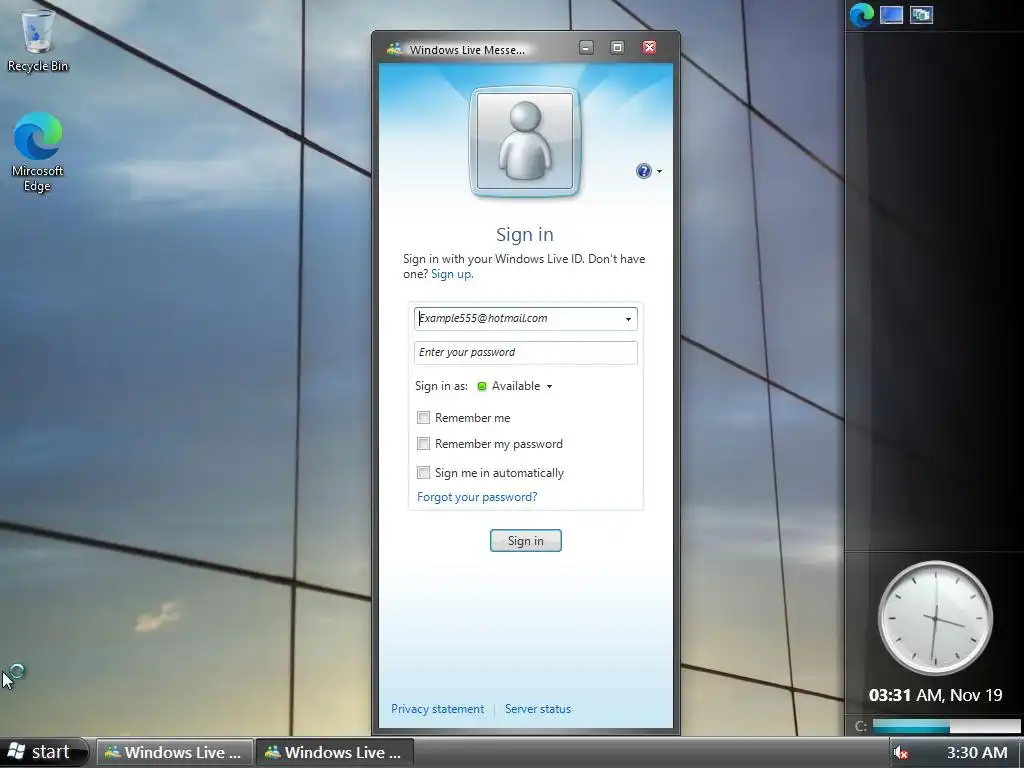Click the C: drive usage bar
This screenshot has width=1024, height=768.
coord(946,726)
